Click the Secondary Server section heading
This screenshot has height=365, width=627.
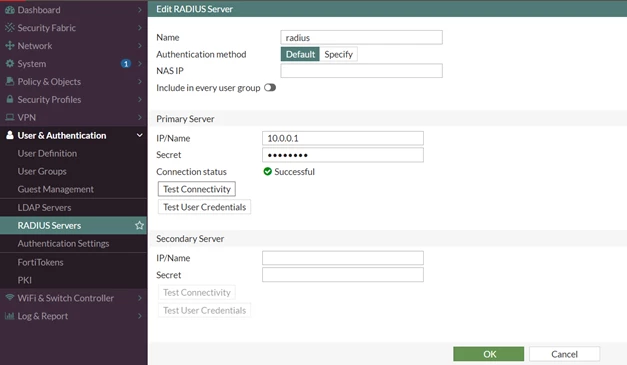[x=190, y=239]
